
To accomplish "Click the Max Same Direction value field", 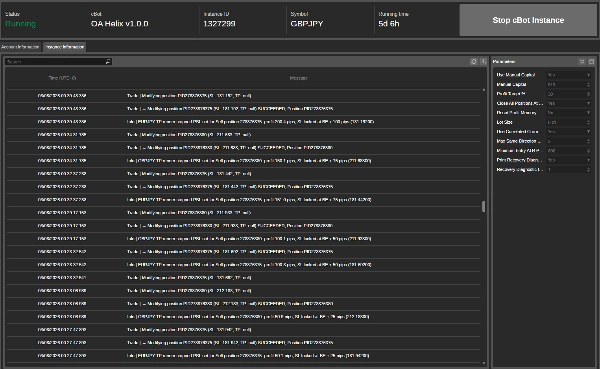I will coord(566,141).
